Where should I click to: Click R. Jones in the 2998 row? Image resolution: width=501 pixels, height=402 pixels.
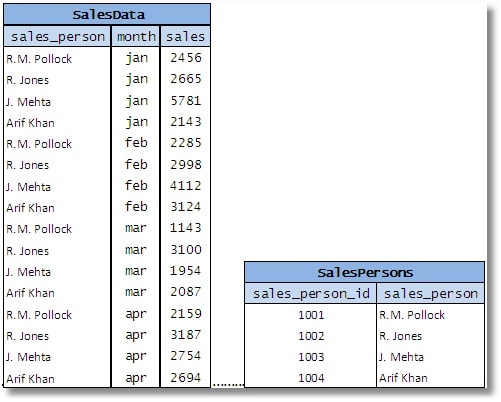(x=28, y=165)
